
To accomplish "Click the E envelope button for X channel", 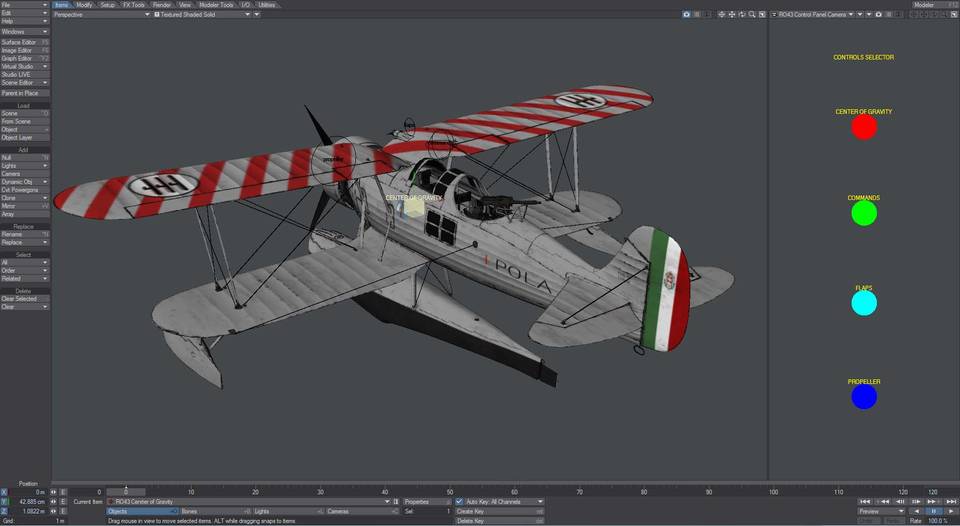I will pos(63,492).
